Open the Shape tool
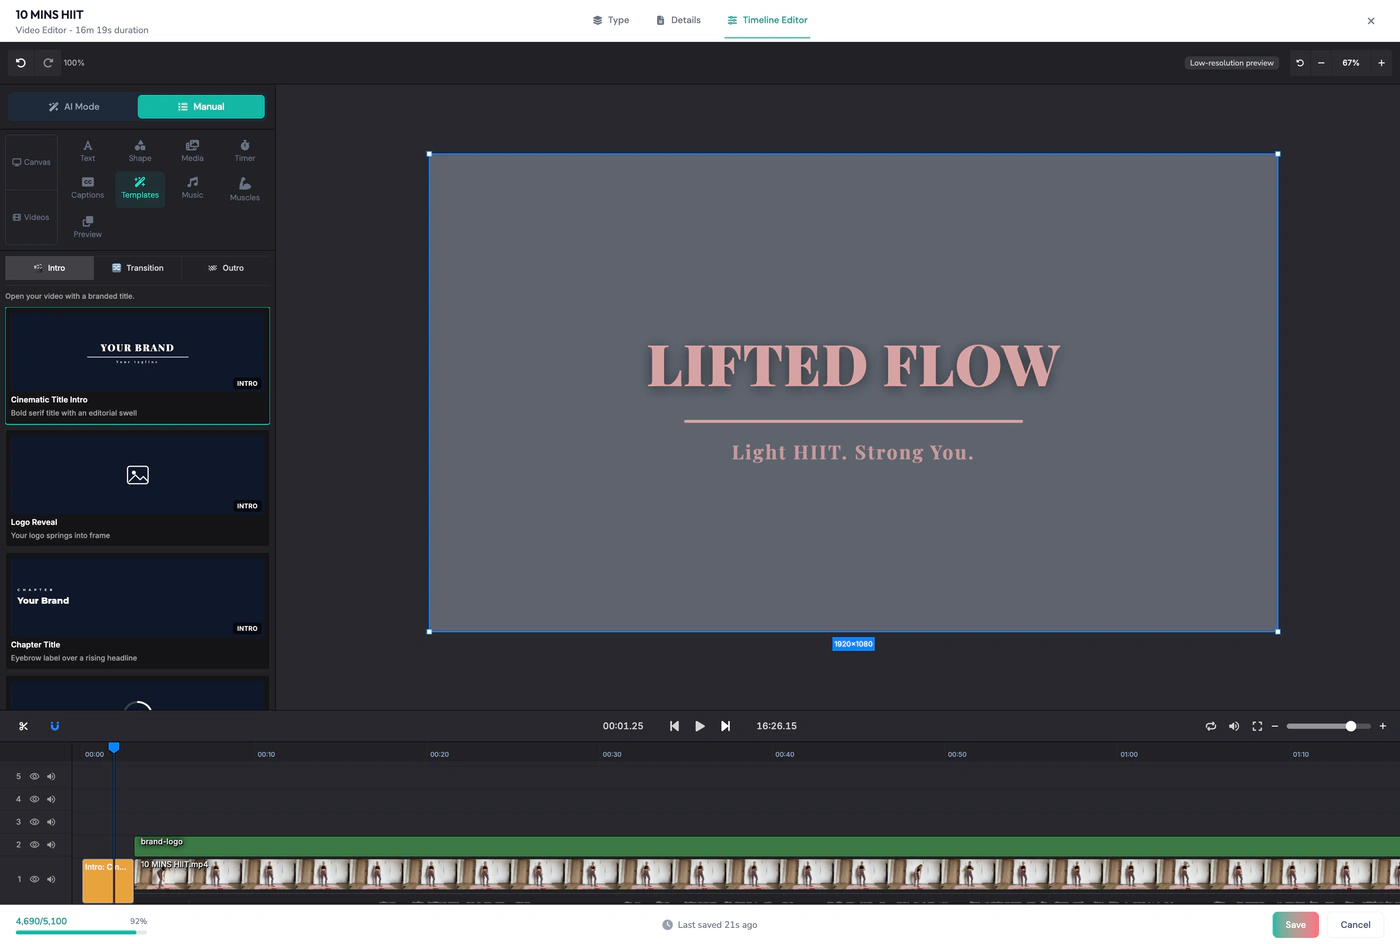The width and height of the screenshot is (1400, 944). tap(140, 151)
